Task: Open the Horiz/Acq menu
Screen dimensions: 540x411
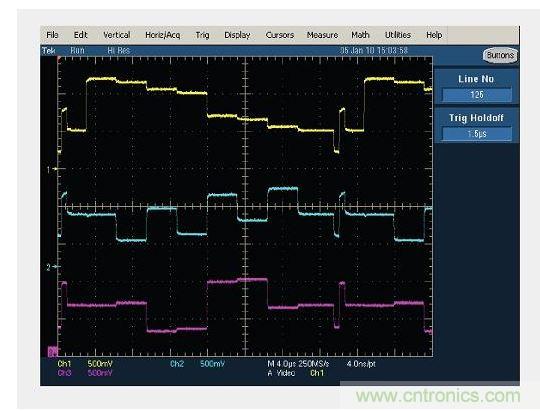Action: coord(163,35)
